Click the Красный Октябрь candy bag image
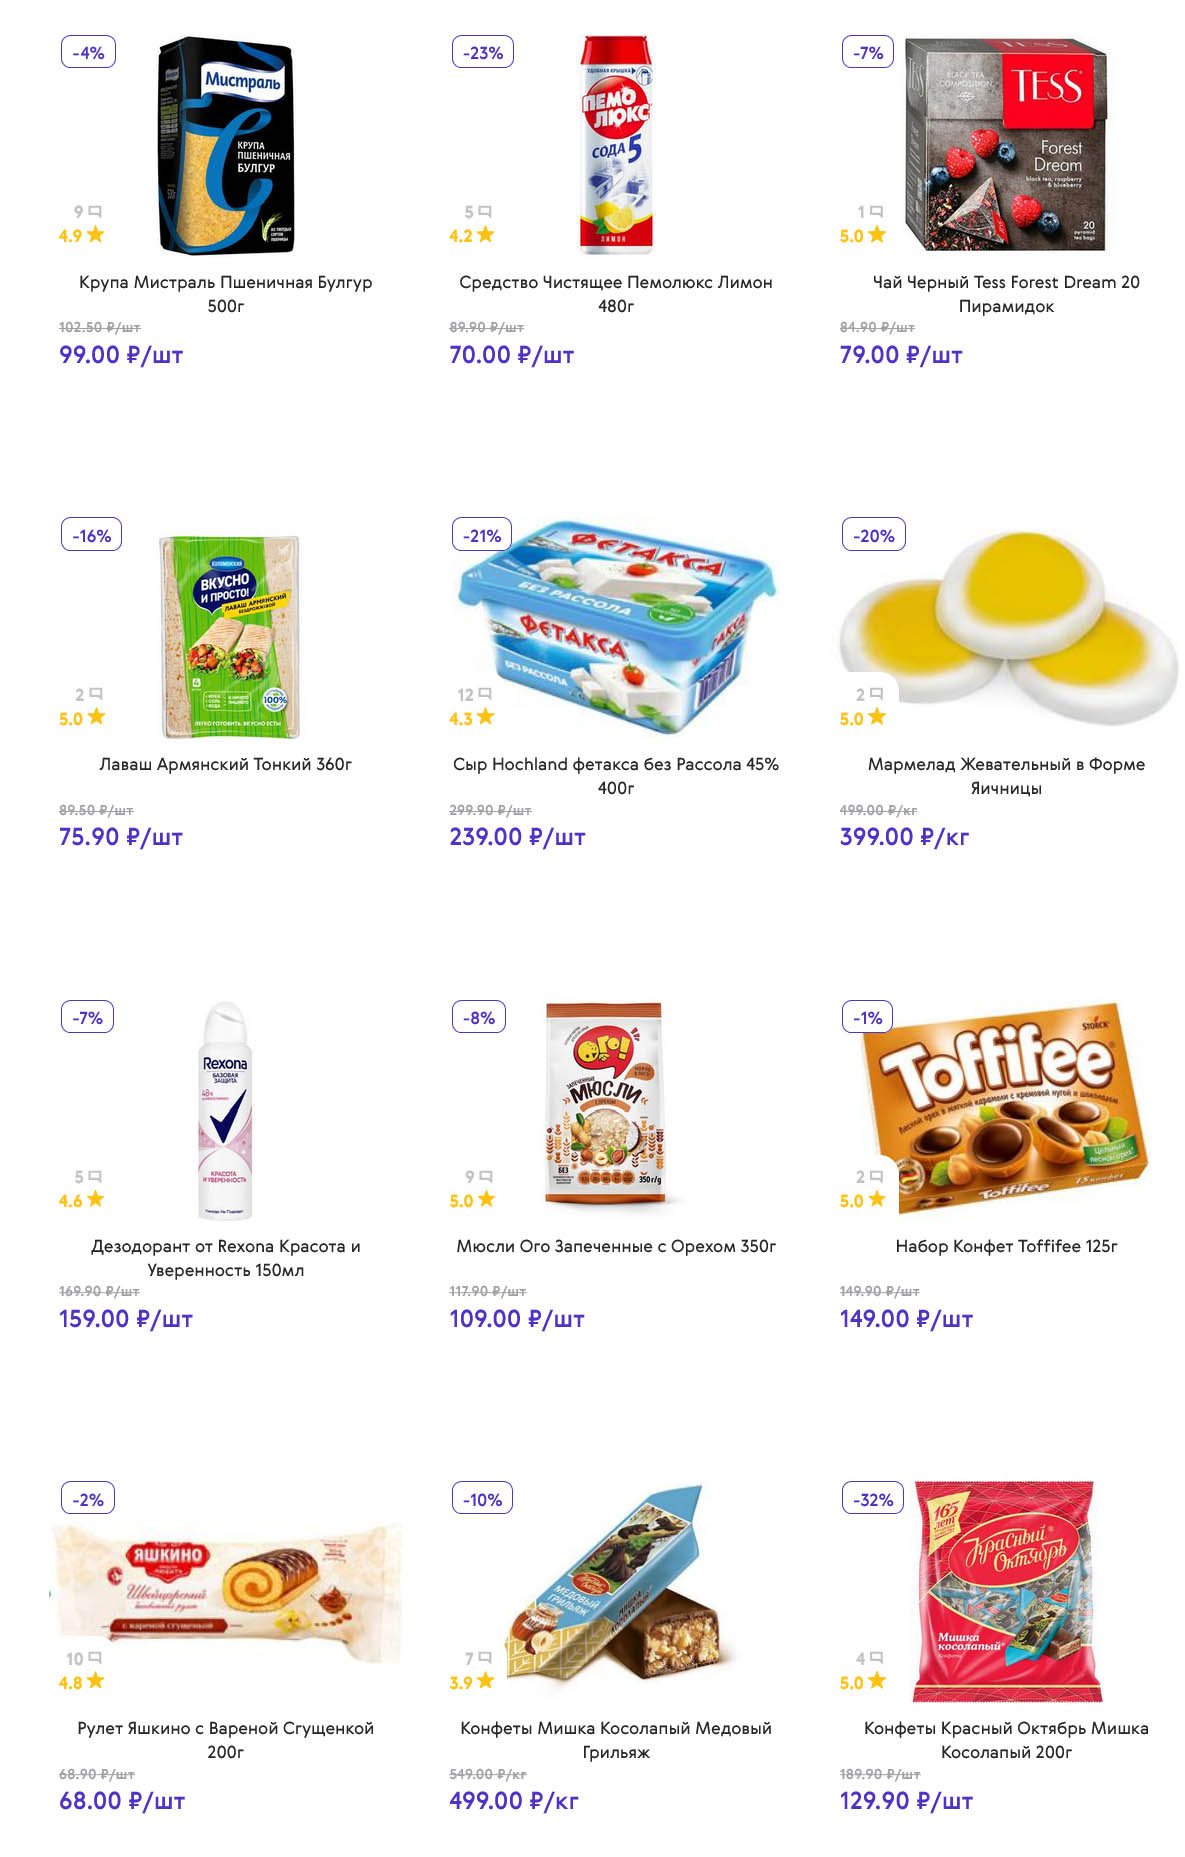The image size is (1185, 1857). point(1004,1591)
